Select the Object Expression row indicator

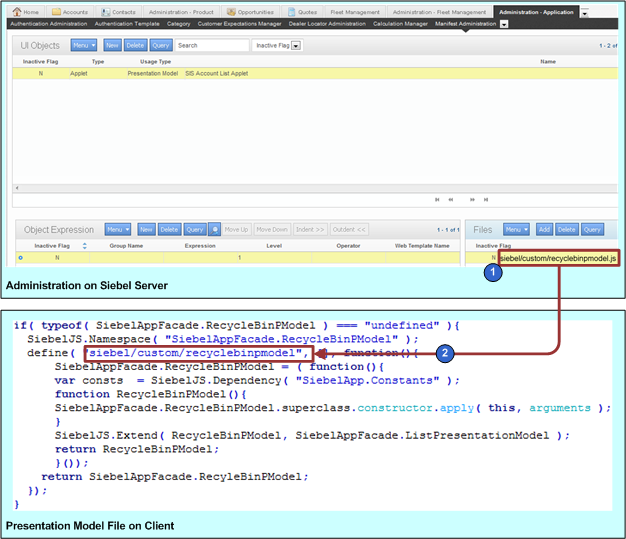[x=20, y=258]
